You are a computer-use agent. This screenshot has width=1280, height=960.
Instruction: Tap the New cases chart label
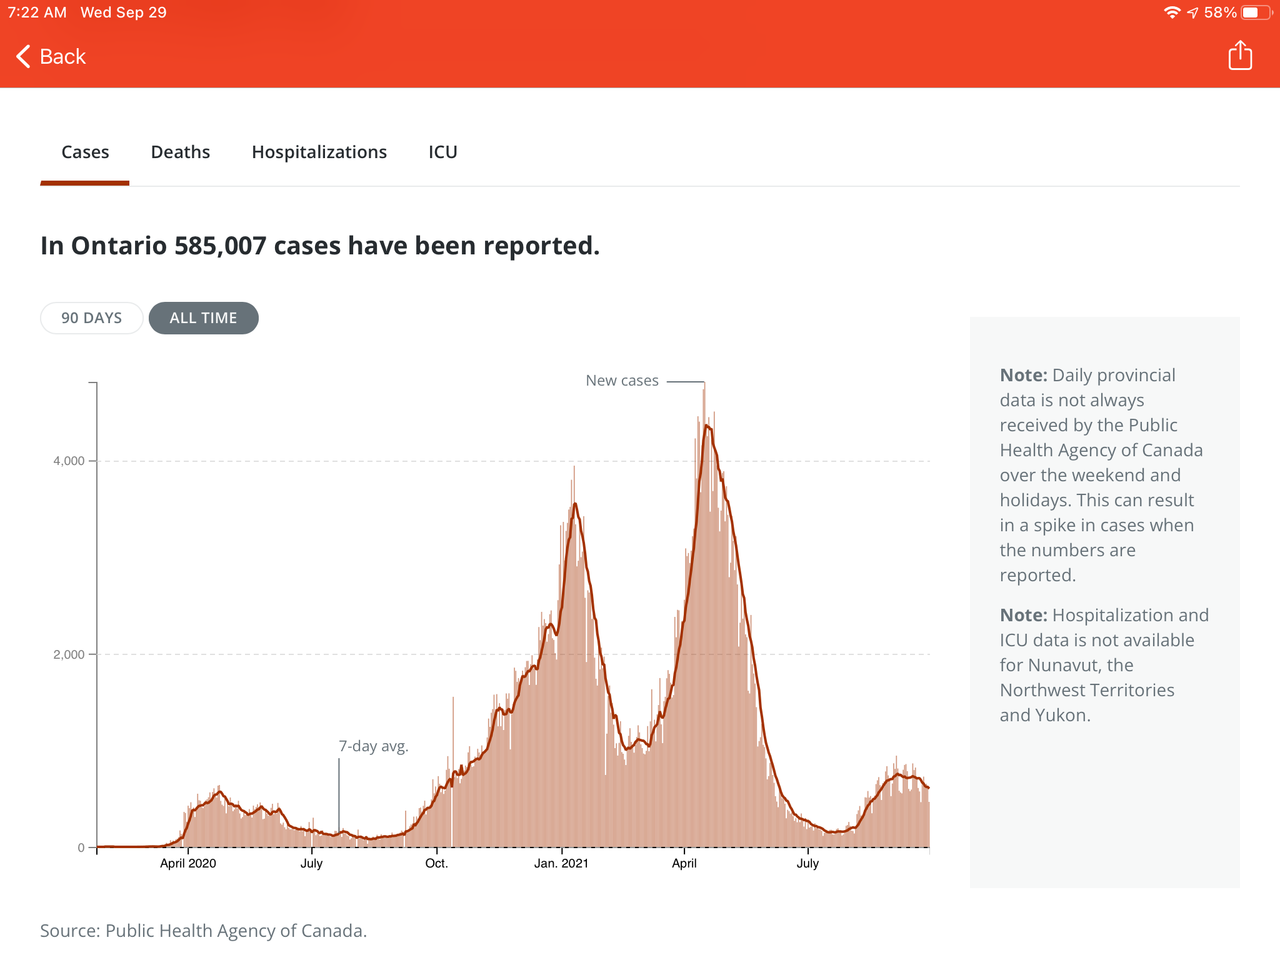[x=622, y=381]
